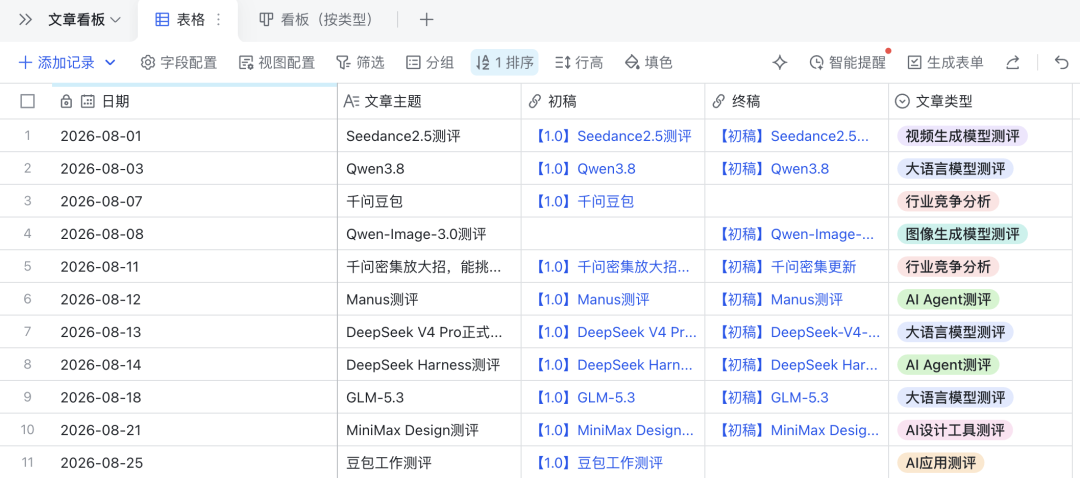The width and height of the screenshot is (1080, 478).
Task: Open 智能提醒 clock reminder
Action: (x=847, y=63)
